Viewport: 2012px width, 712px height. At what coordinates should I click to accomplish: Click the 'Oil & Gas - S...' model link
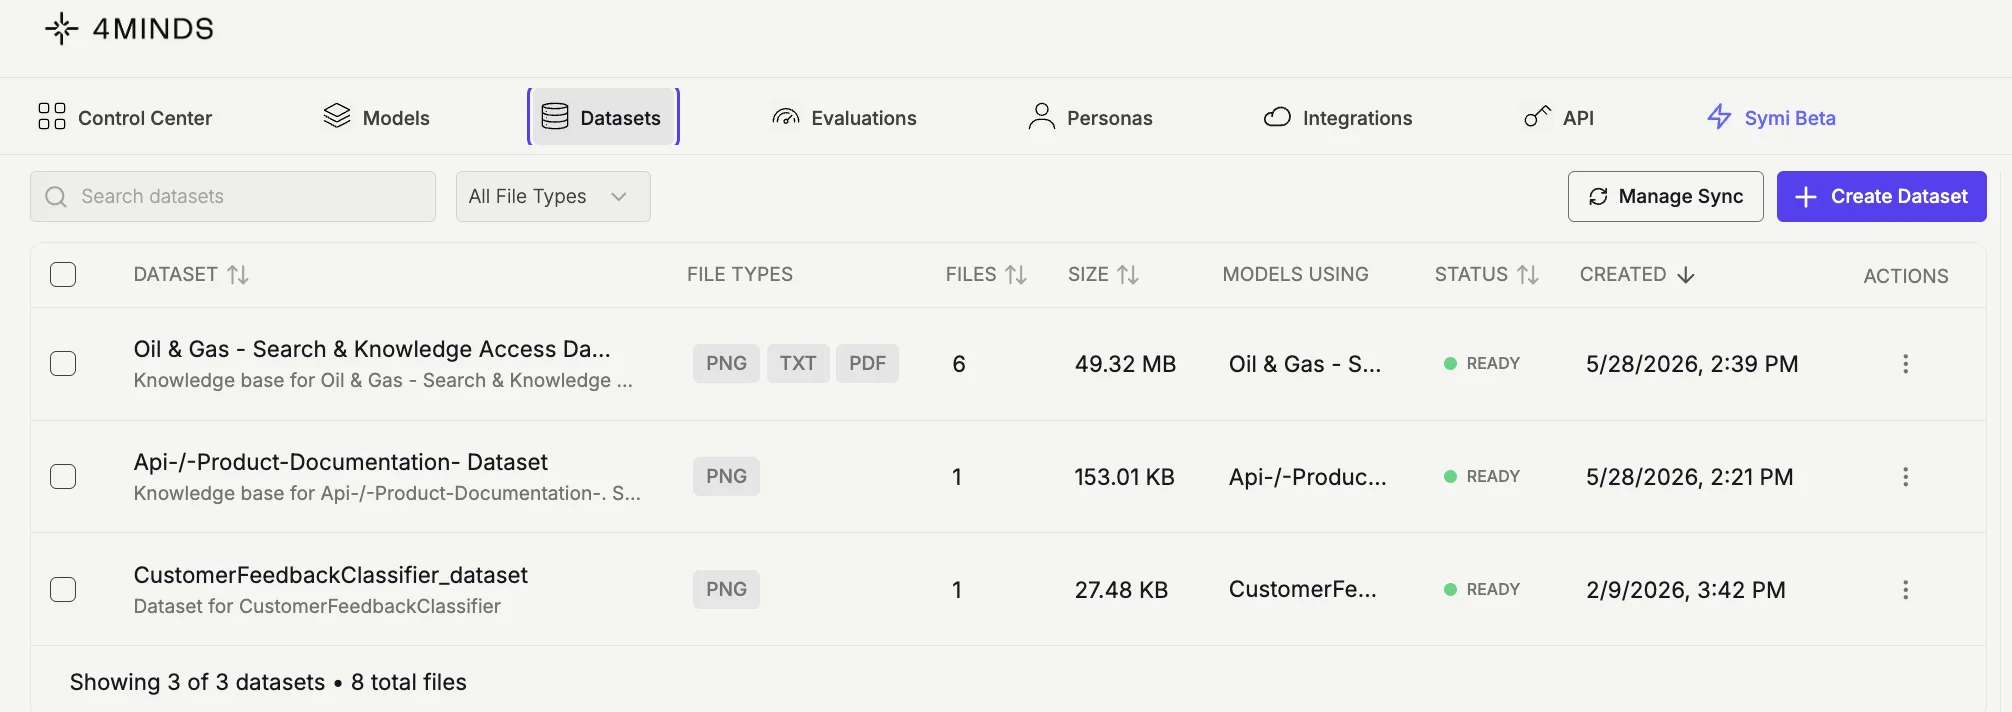point(1305,364)
